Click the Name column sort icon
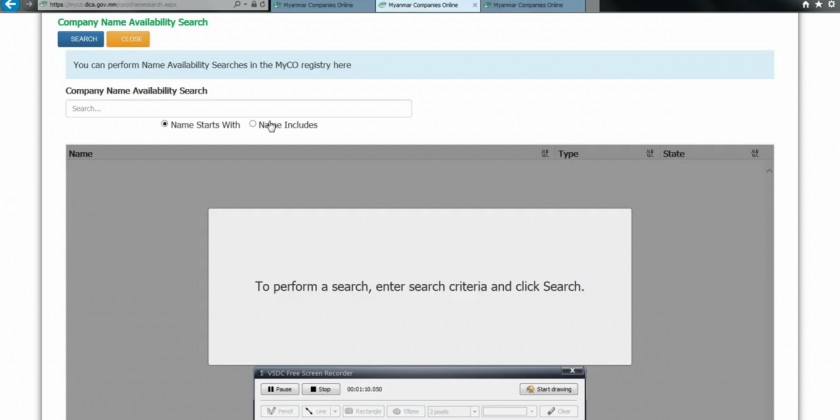The height and width of the screenshot is (420, 840). [x=545, y=154]
